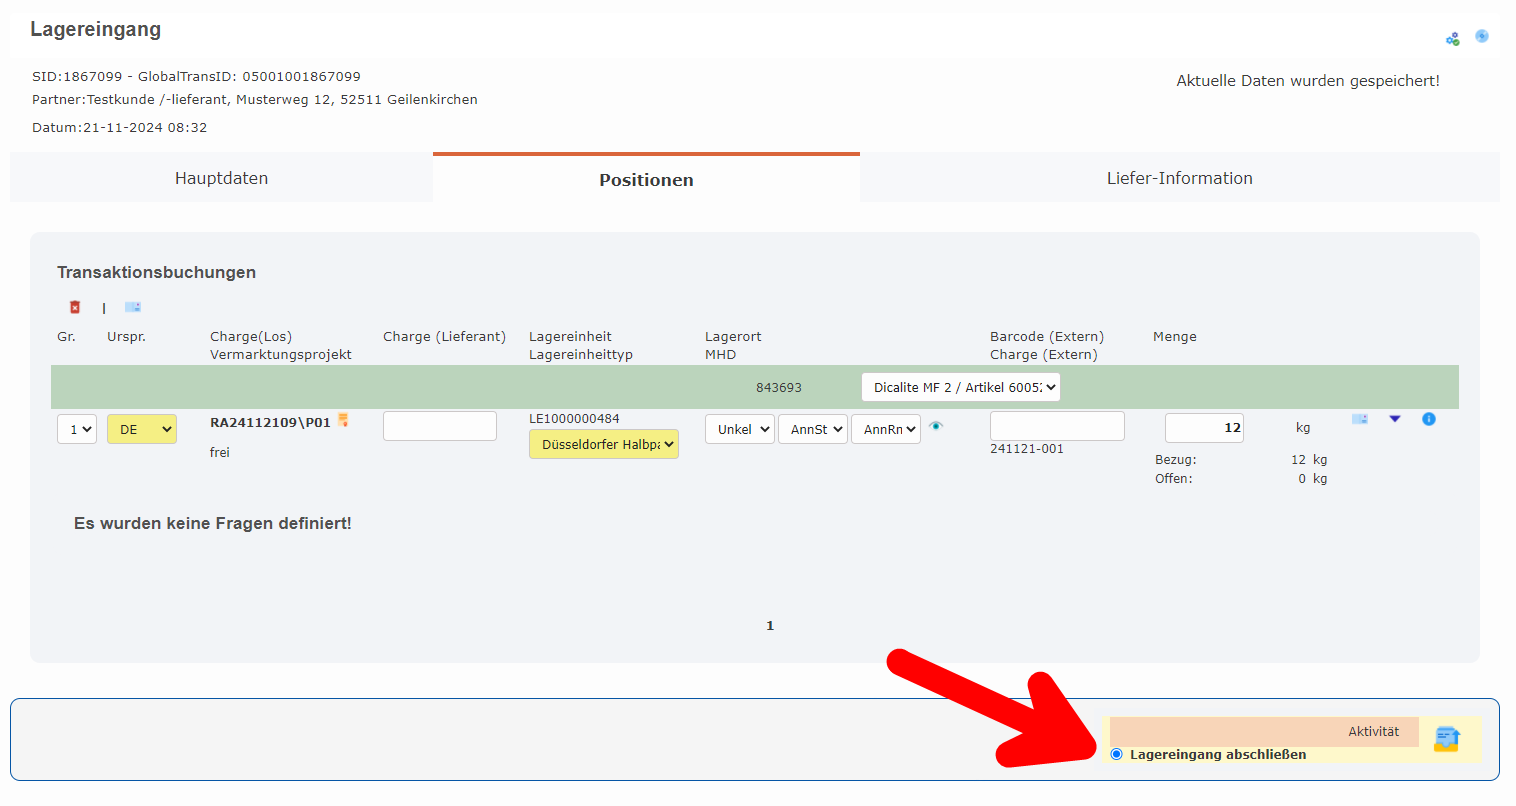Click the red delete trash icon
This screenshot has height=806, width=1516.
coord(75,307)
